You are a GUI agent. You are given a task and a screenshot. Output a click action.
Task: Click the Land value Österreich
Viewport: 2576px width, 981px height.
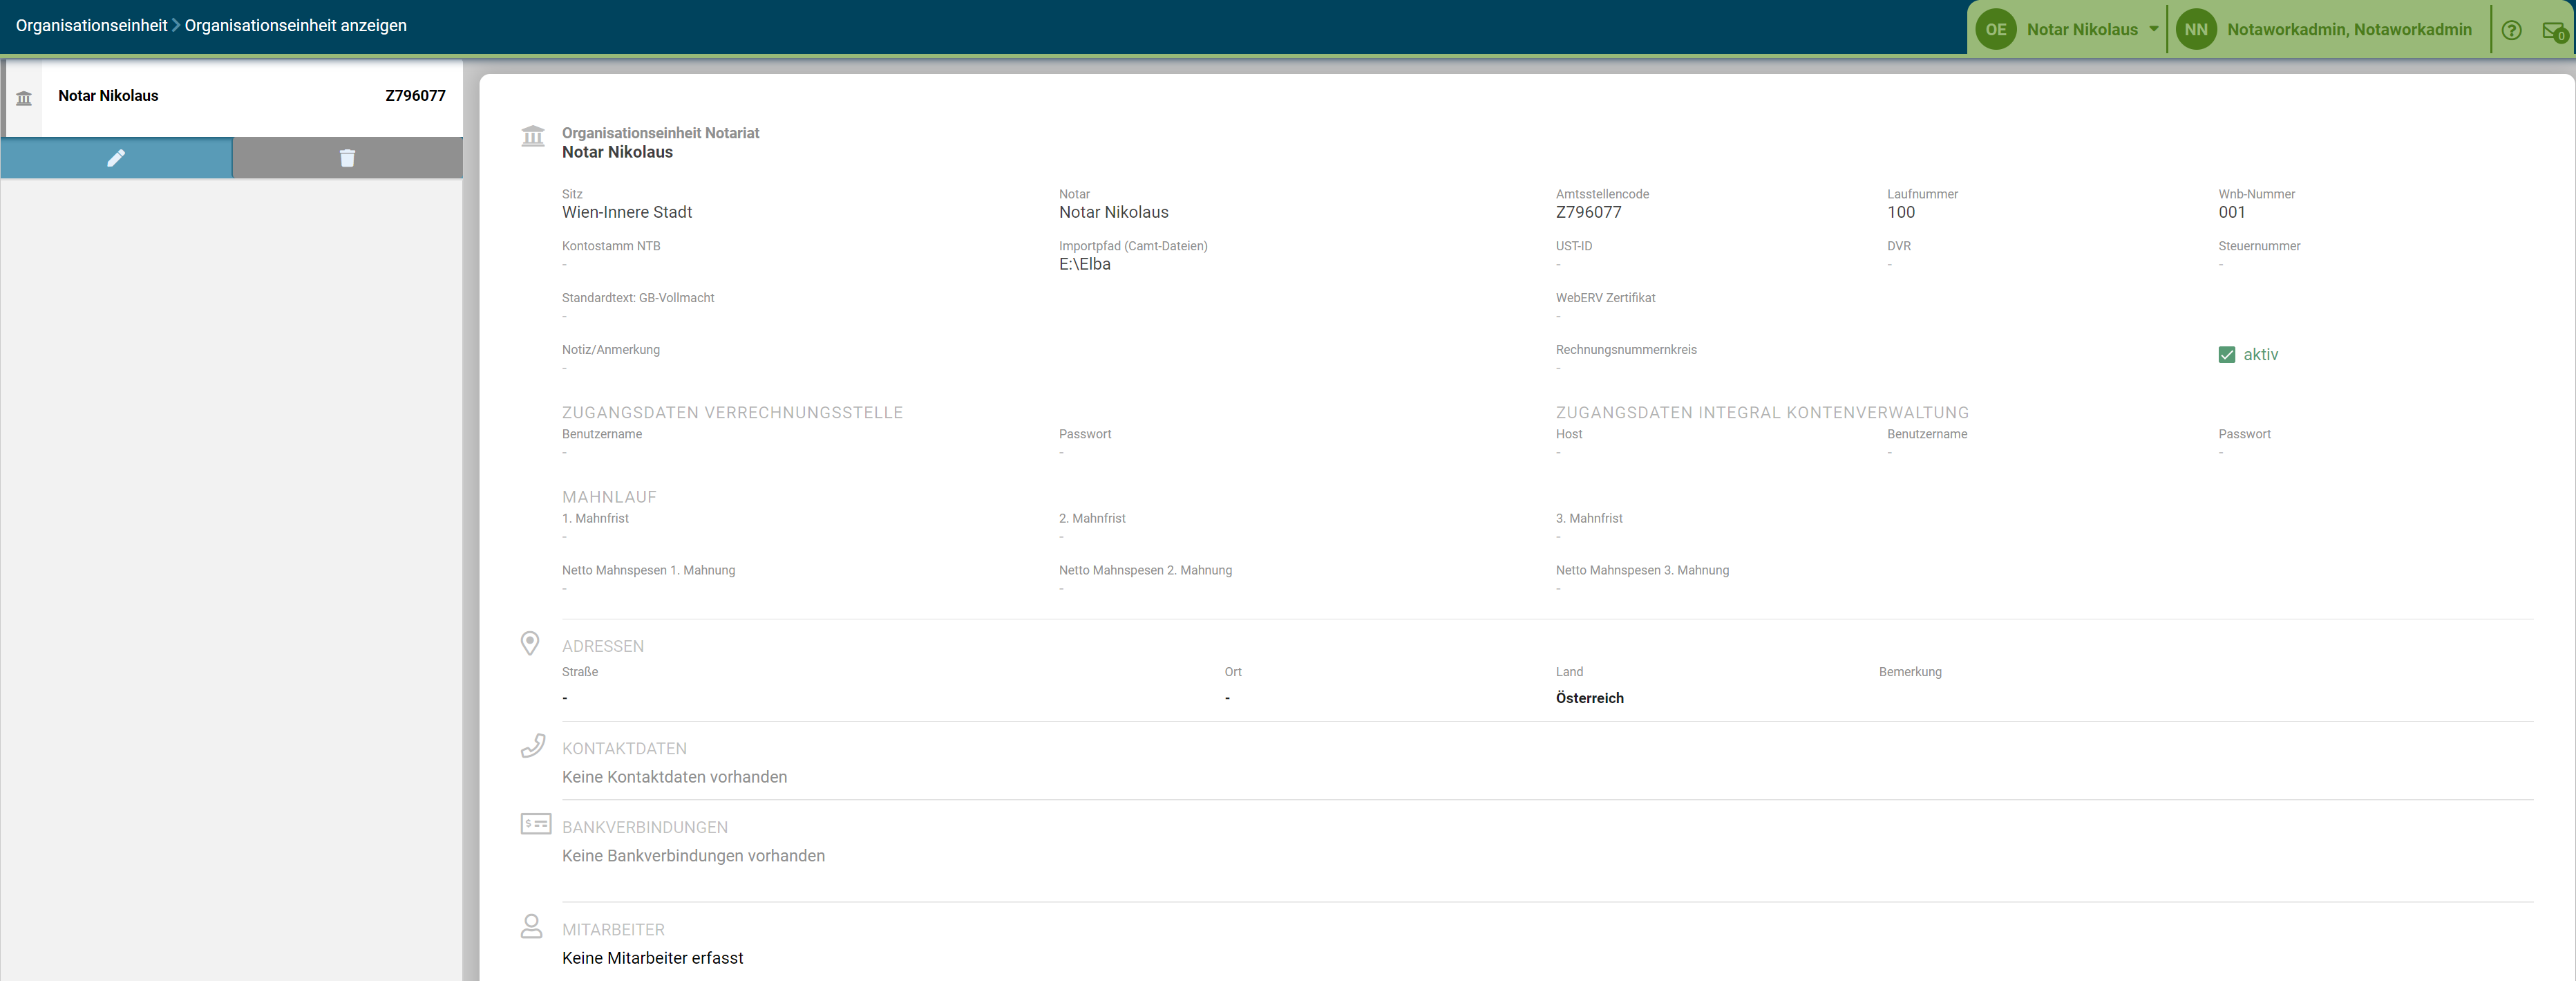[1590, 698]
